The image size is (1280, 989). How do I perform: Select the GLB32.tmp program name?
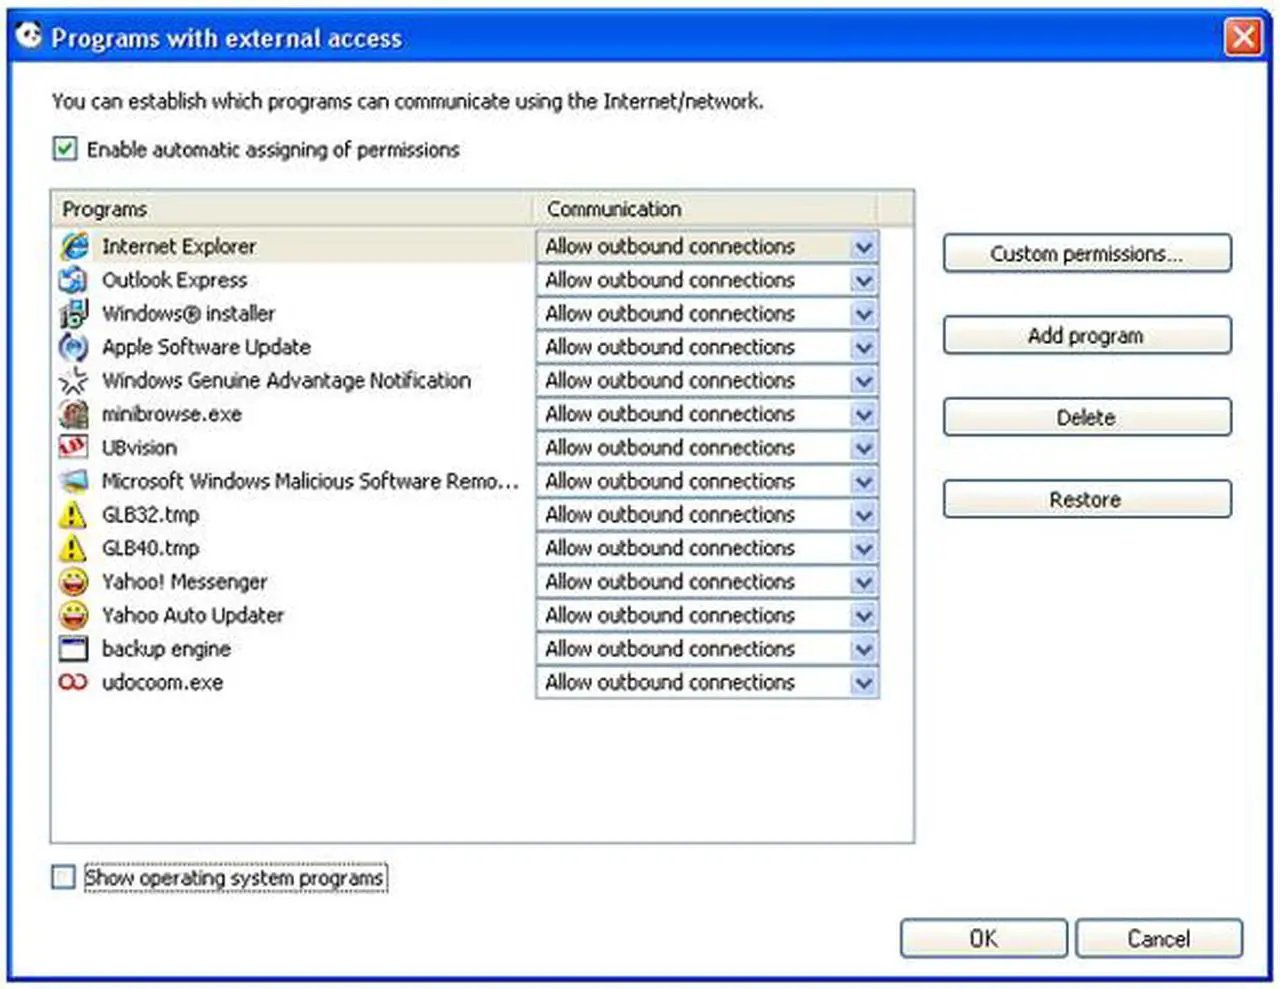point(150,515)
